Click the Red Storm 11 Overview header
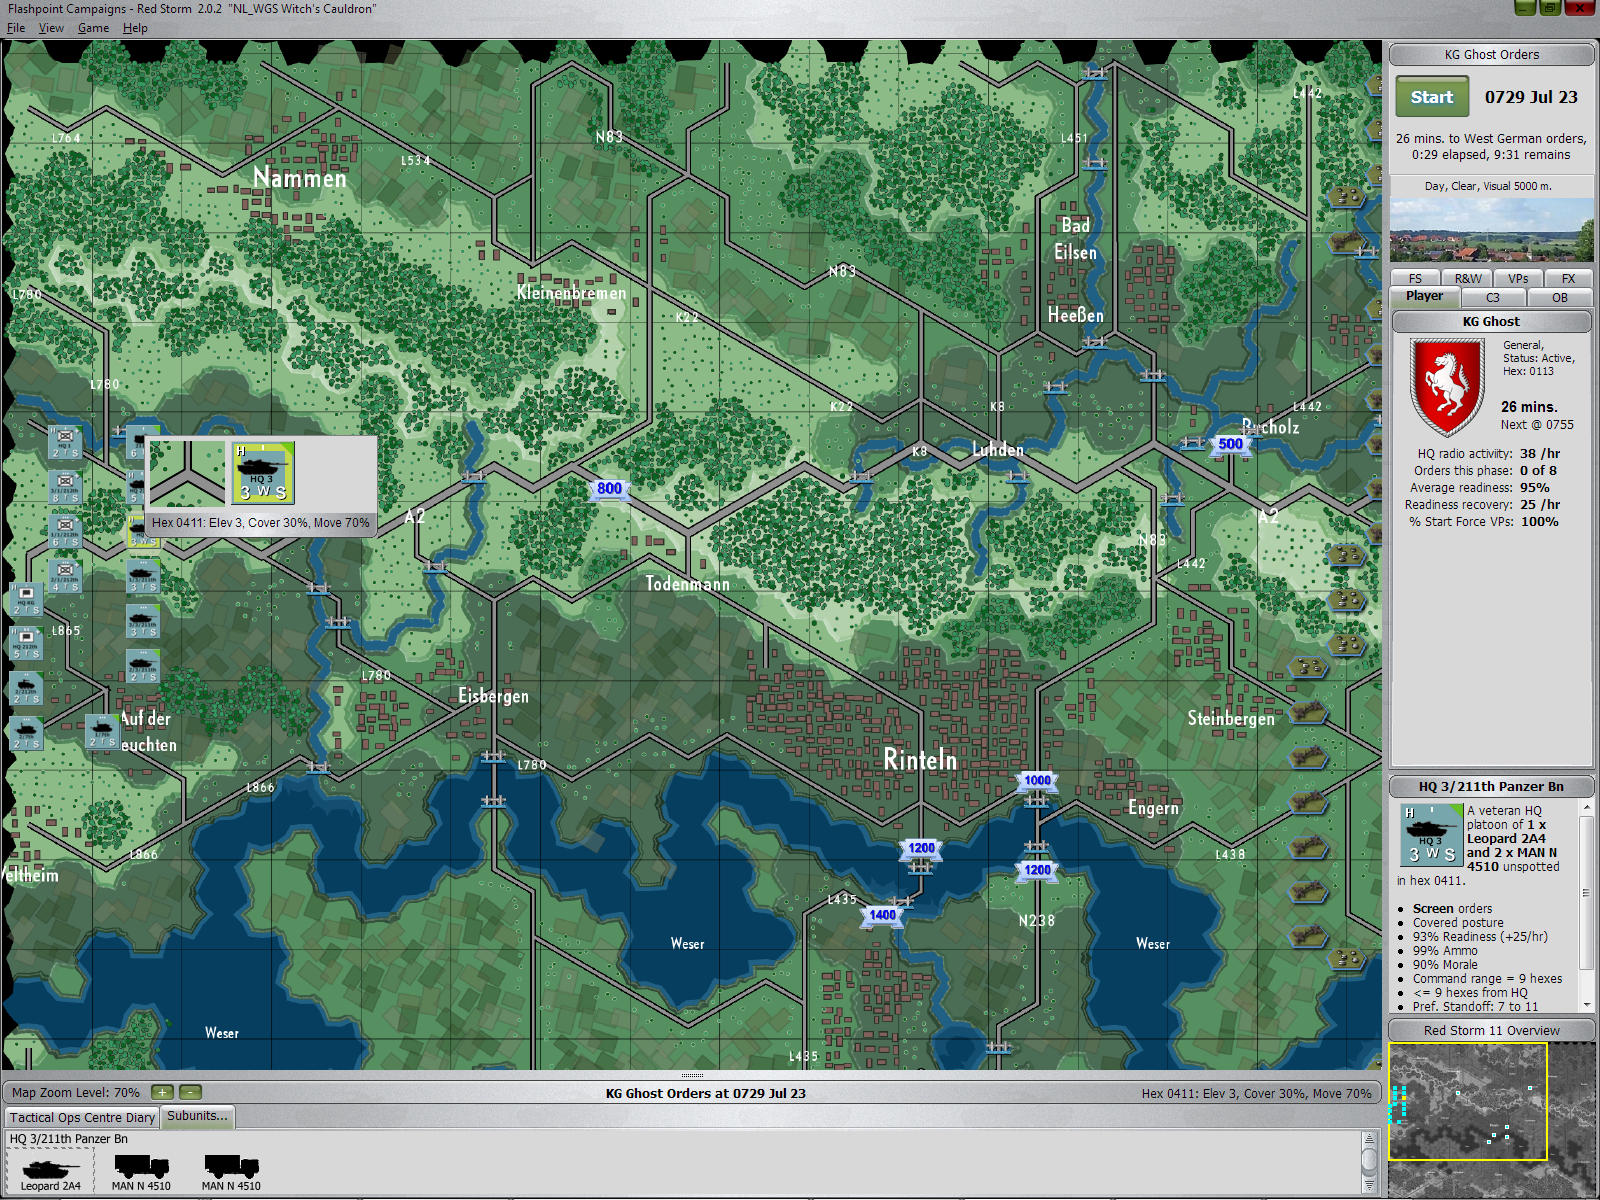 tap(1491, 1031)
